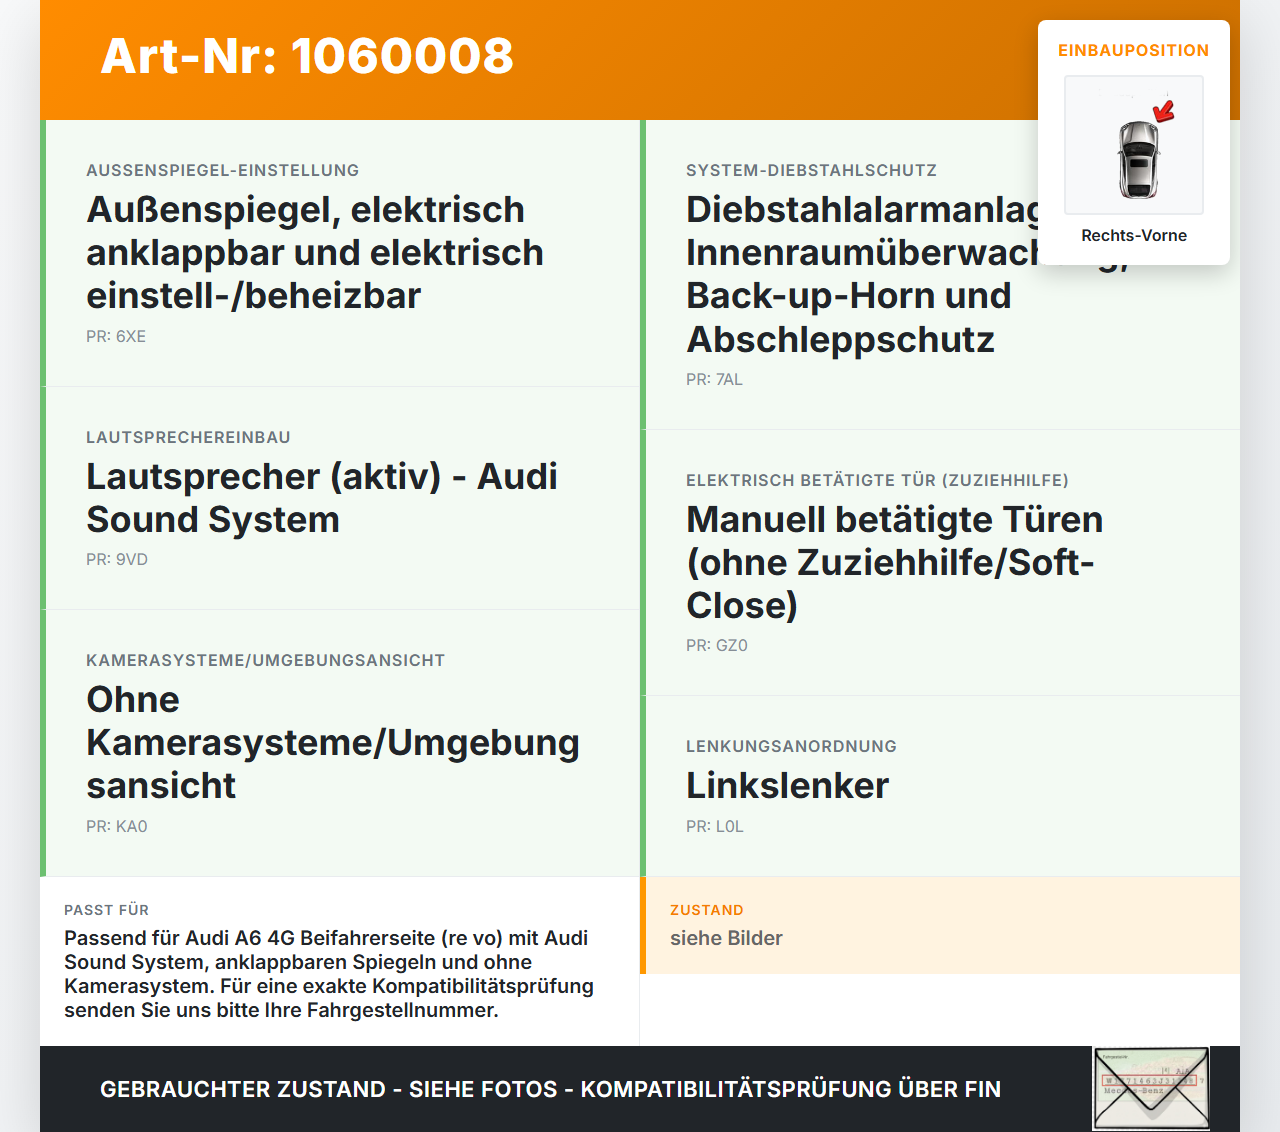The height and width of the screenshot is (1132, 1280).
Task: Click the PR: 7AL code
Action: 714,379
